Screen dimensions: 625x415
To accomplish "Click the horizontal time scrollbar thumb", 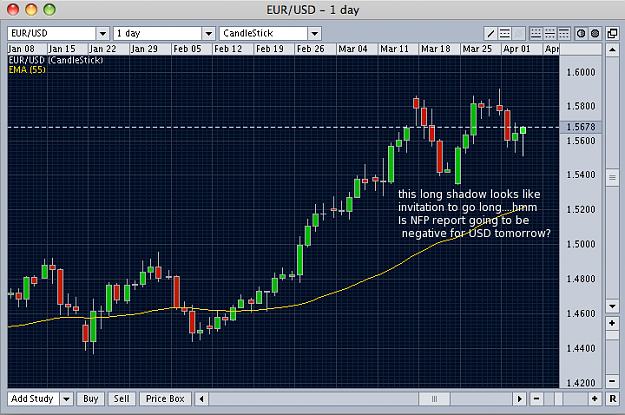I will pyautogui.click(x=434, y=399).
